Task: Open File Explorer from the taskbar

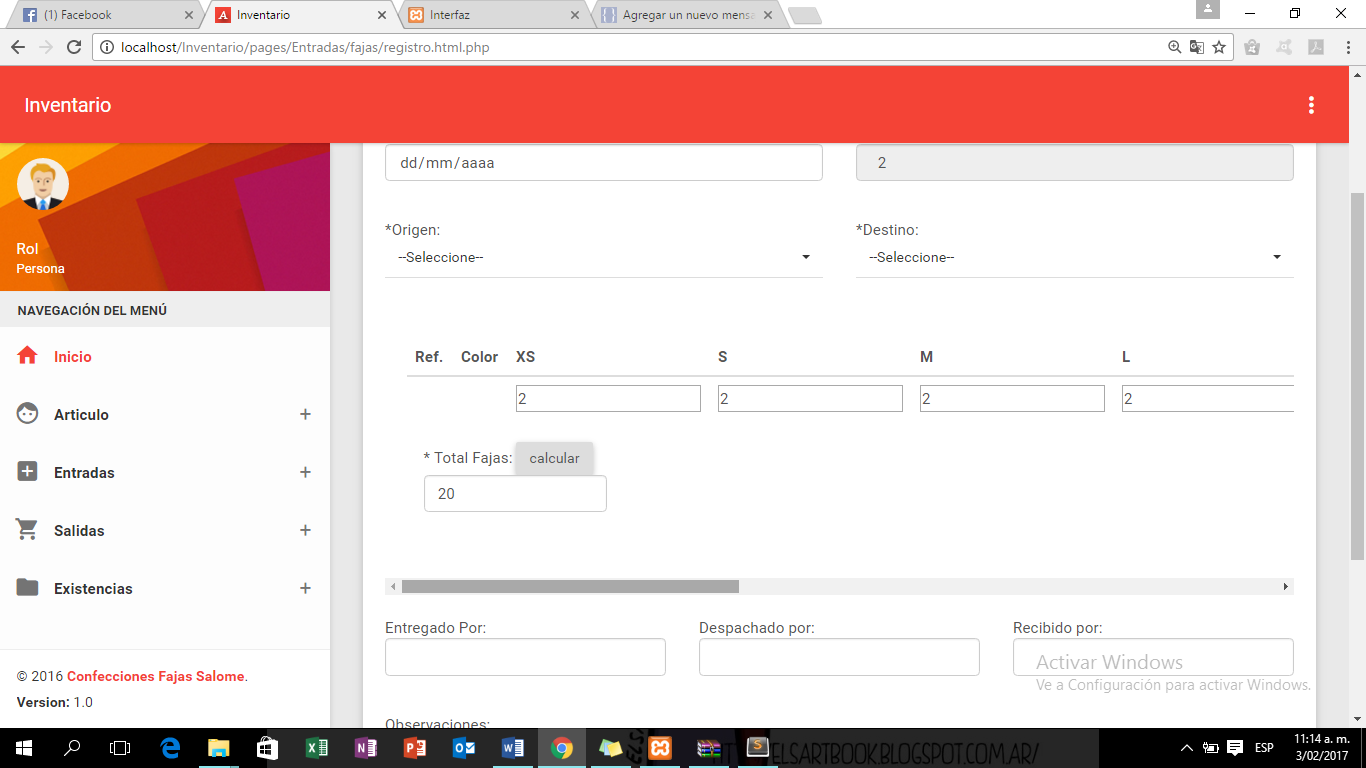Action: (x=218, y=748)
